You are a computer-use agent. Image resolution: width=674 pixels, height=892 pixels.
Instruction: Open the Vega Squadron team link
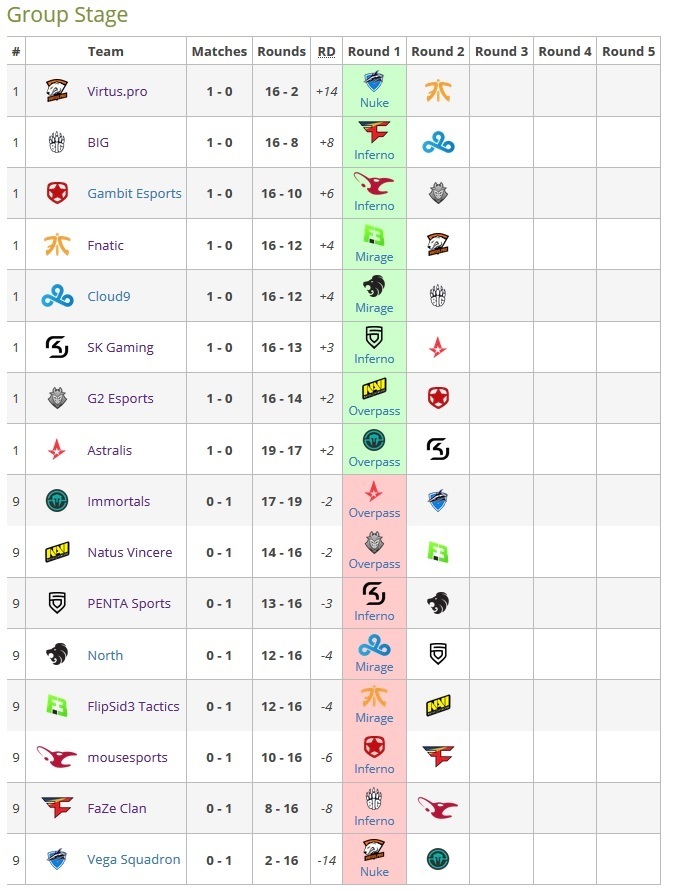point(134,860)
